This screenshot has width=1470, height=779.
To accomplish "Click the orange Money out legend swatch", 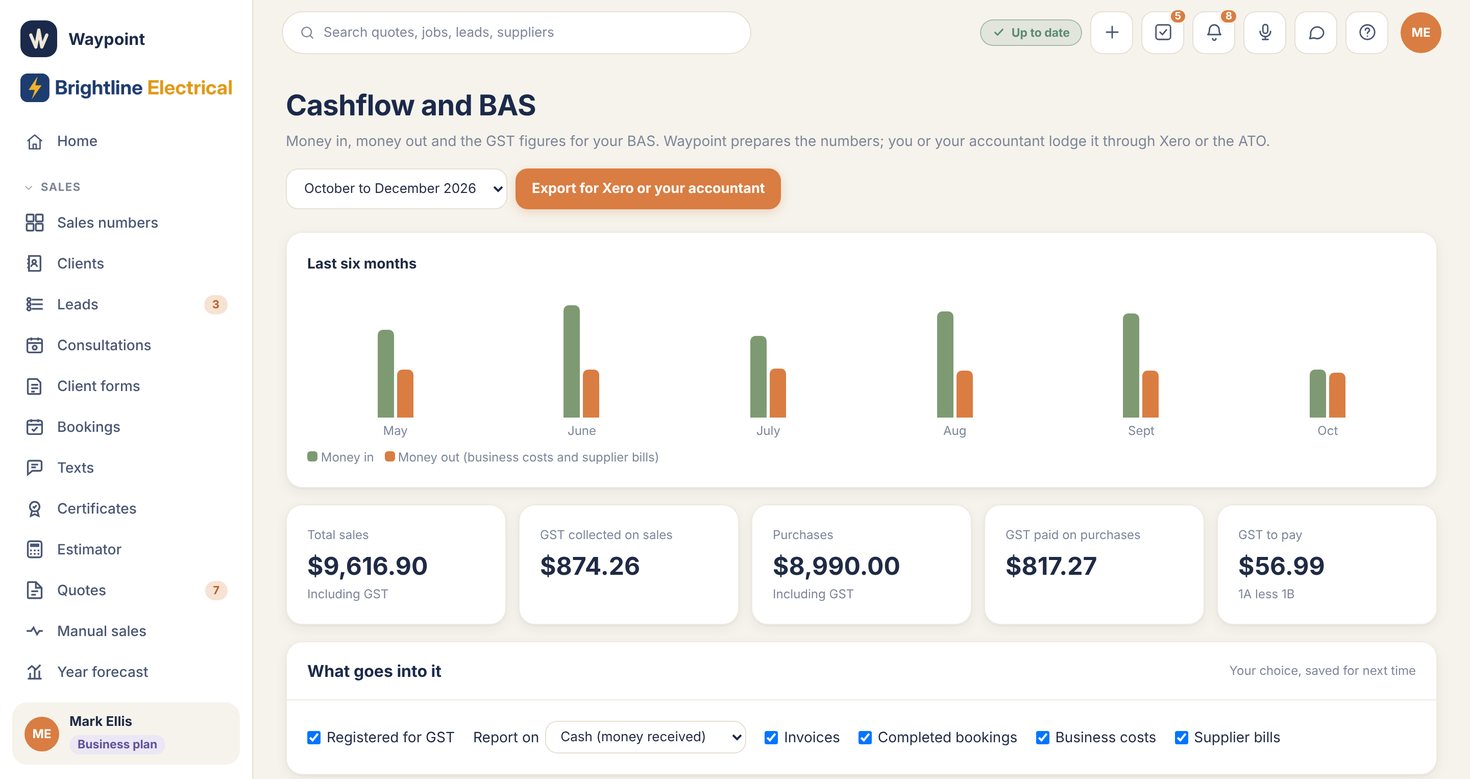I will click(x=390, y=456).
